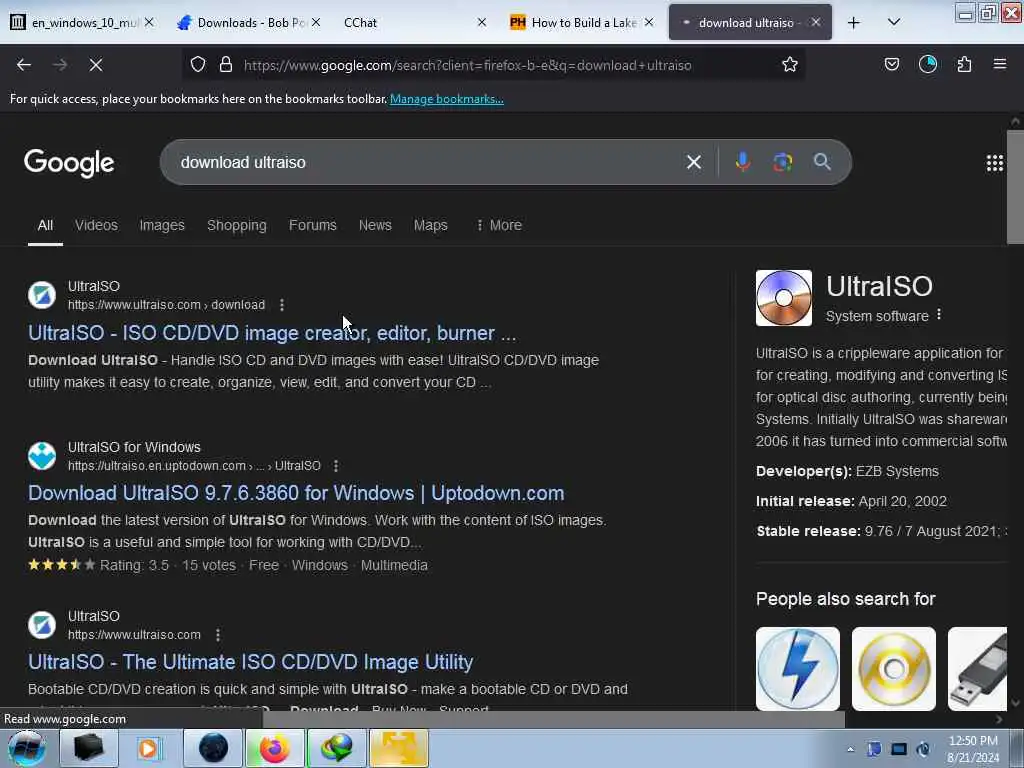Bookmark this page with the star icon
This screenshot has height=768, width=1024.
pos(790,64)
